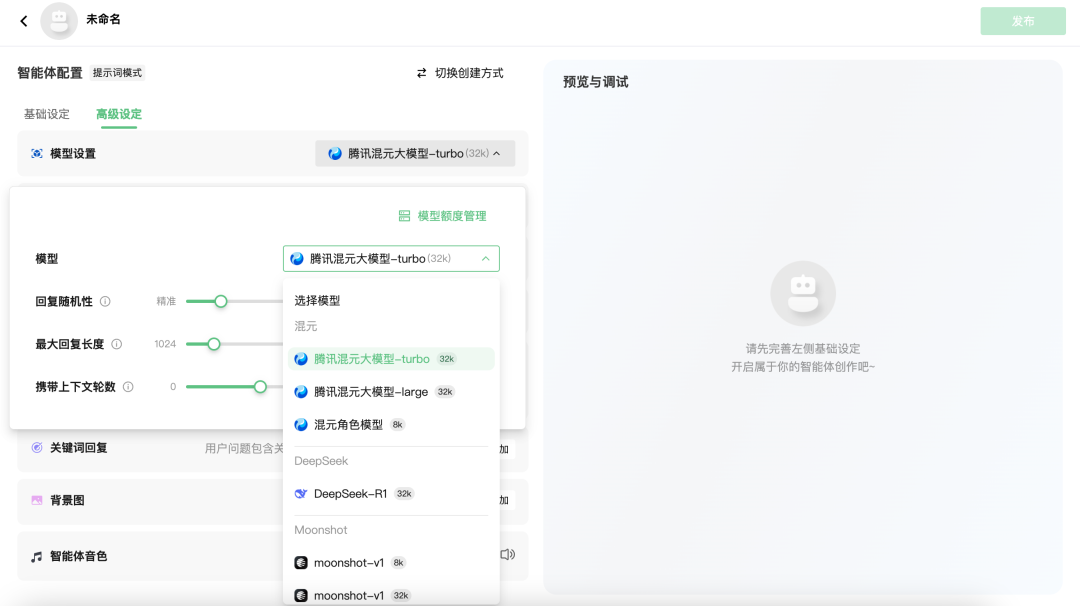Open the 高级设定 tab

pyautogui.click(x=119, y=114)
